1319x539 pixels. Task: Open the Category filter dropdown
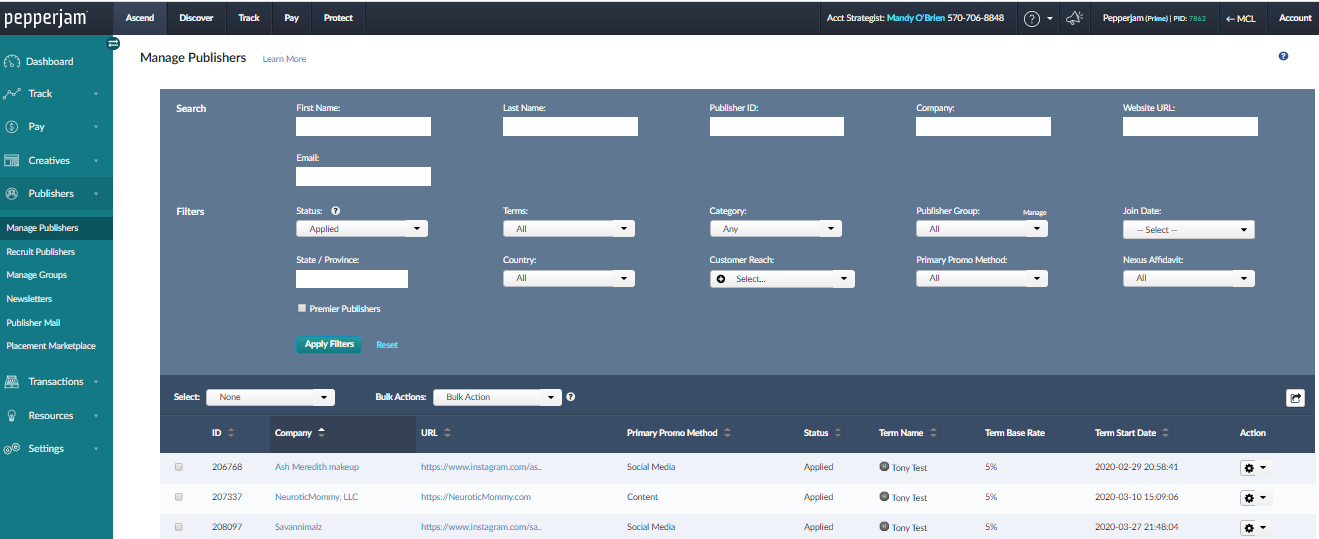tap(775, 229)
